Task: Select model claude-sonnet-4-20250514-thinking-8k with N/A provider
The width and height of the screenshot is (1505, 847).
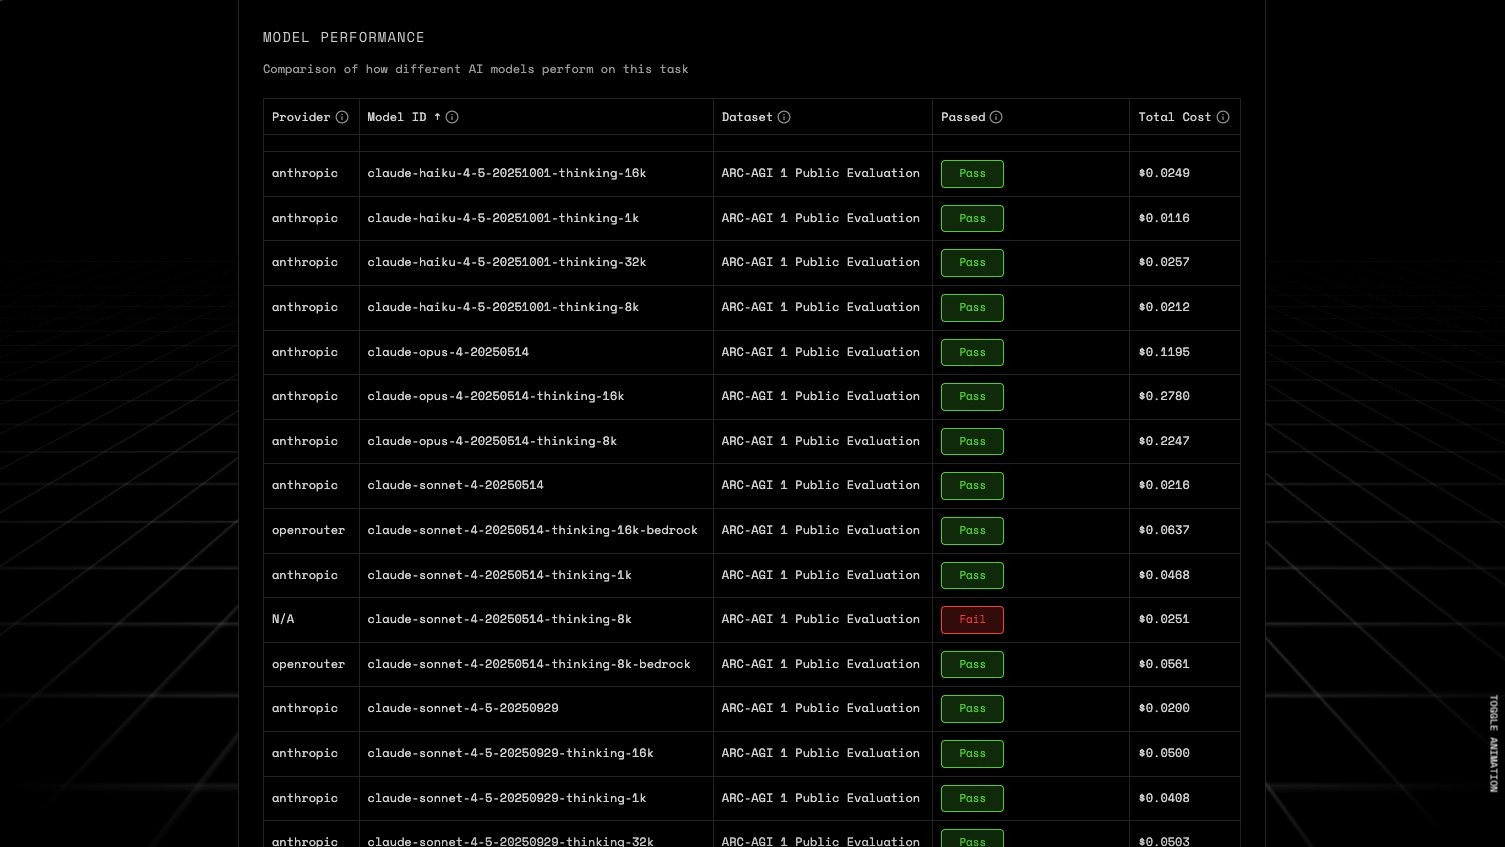Action: tap(499, 619)
